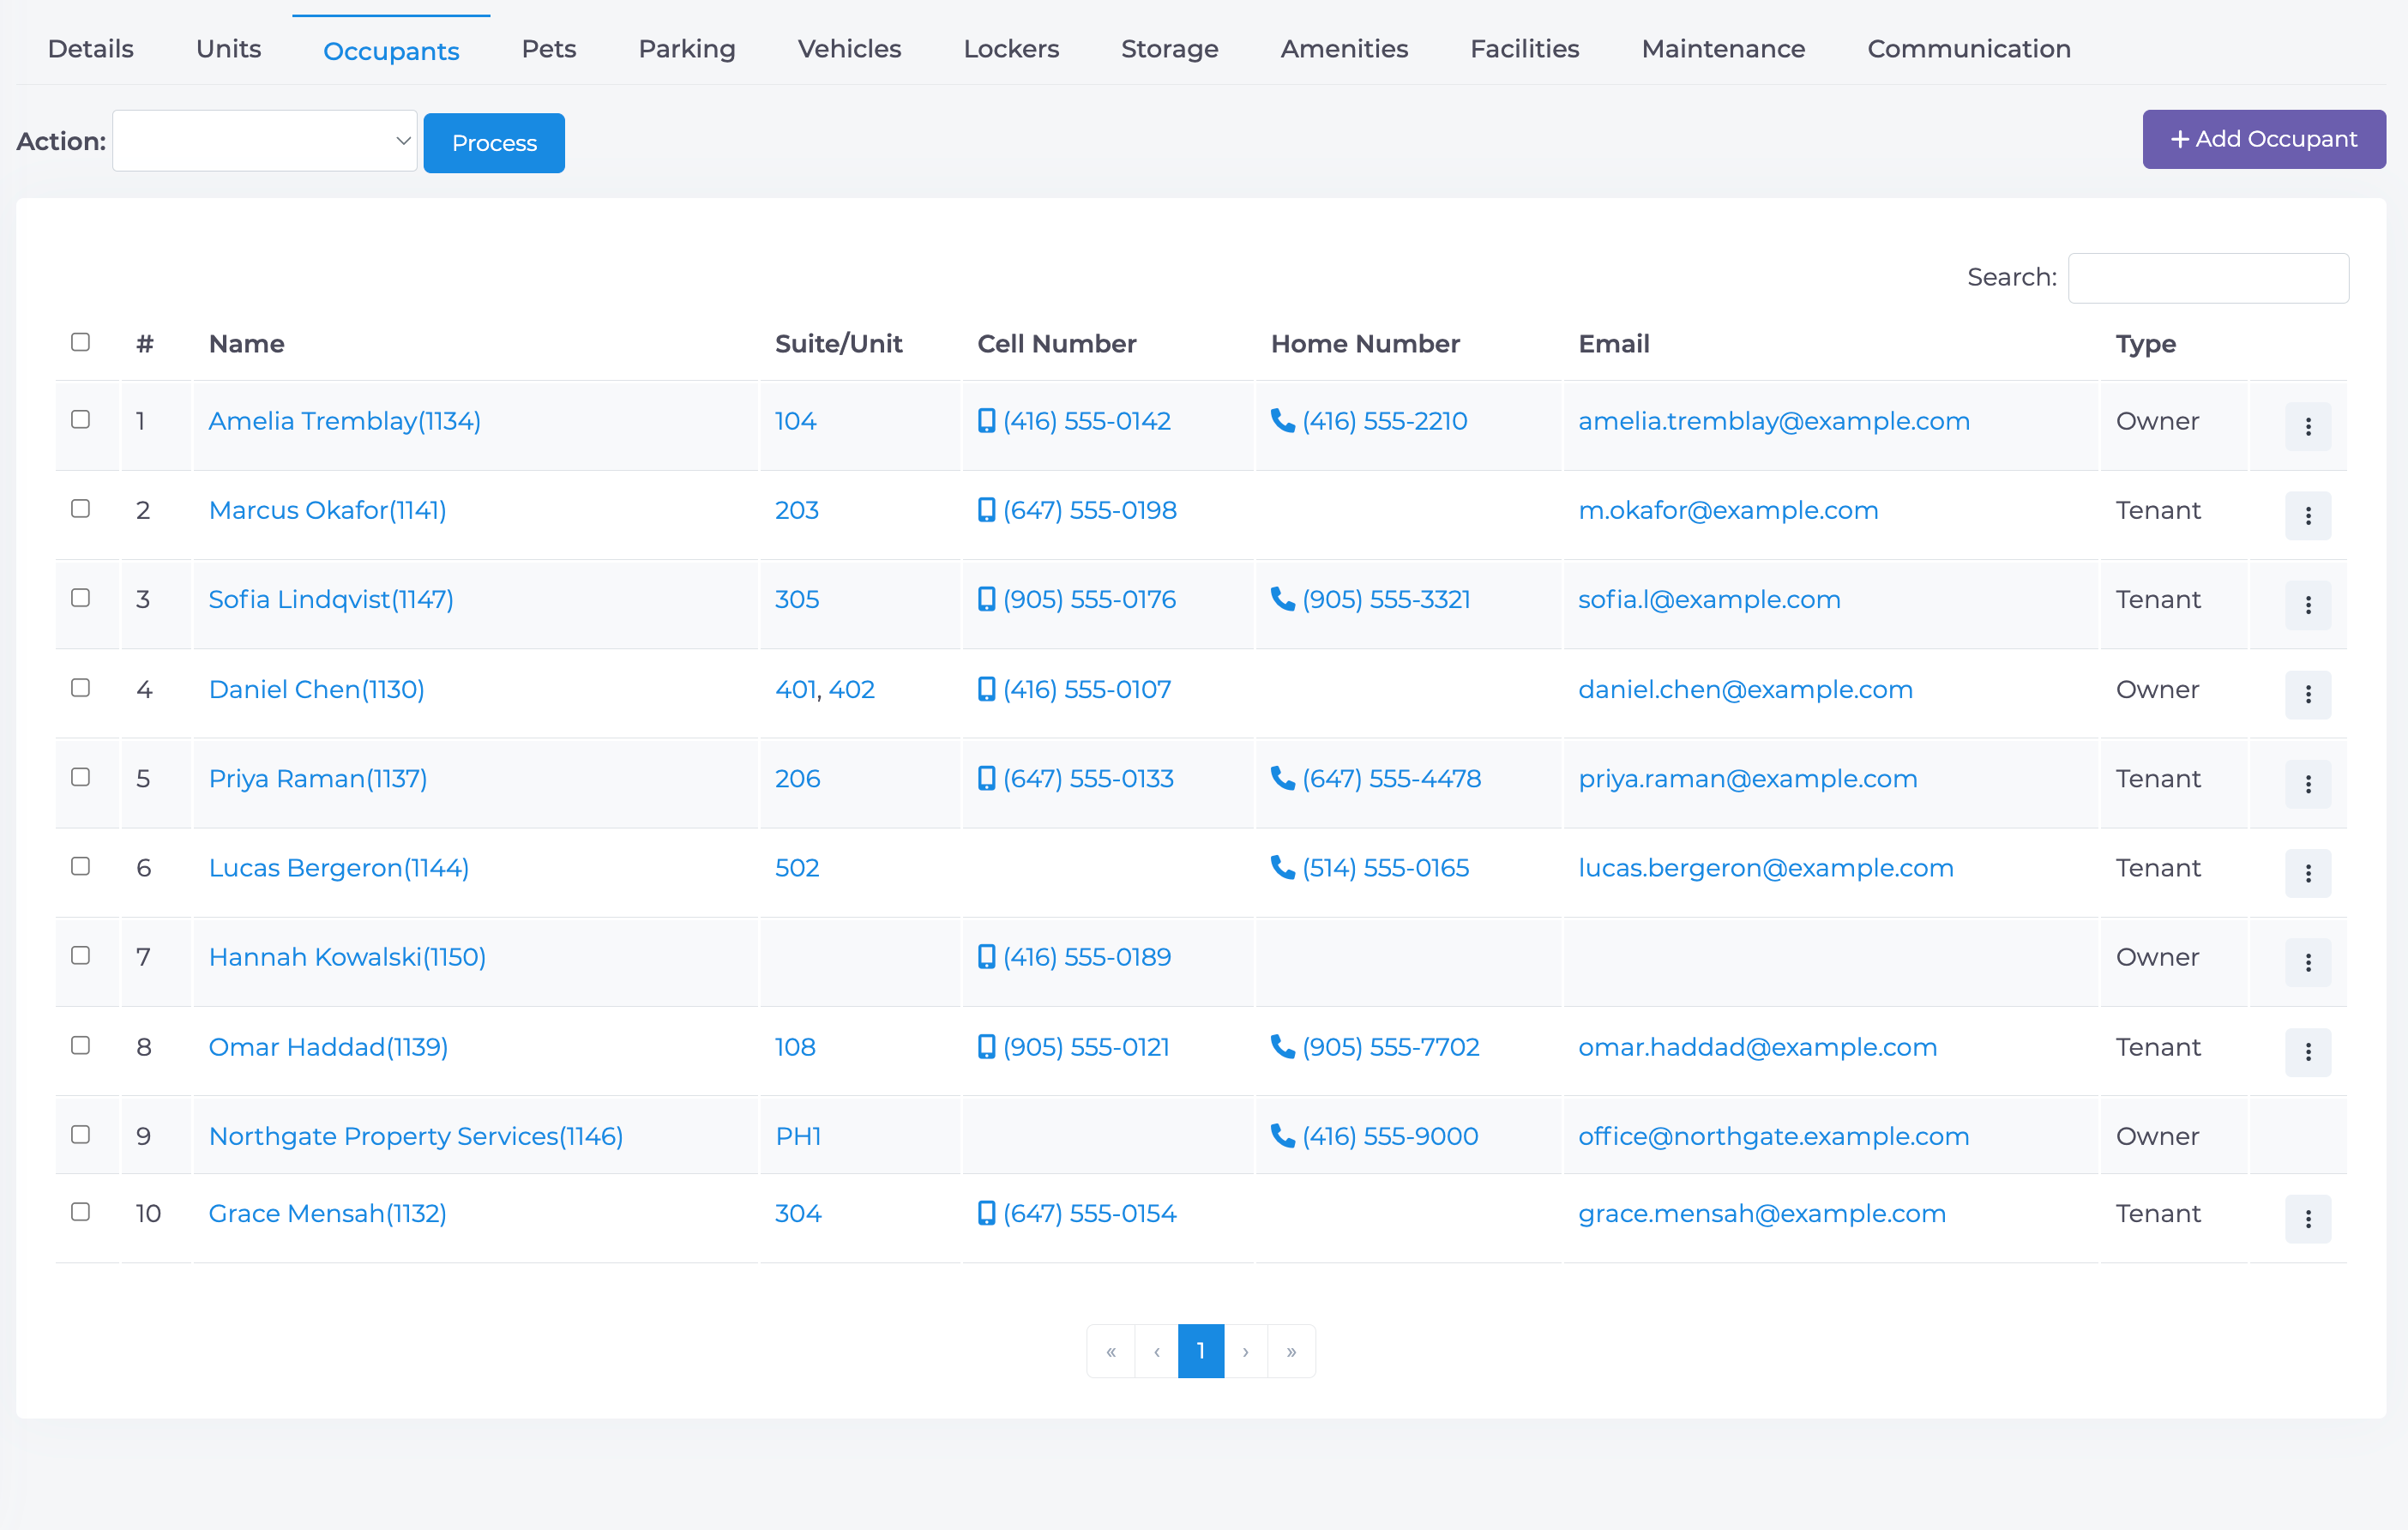Go to the next page using the single arrow
The image size is (2408, 1530).
[1245, 1351]
